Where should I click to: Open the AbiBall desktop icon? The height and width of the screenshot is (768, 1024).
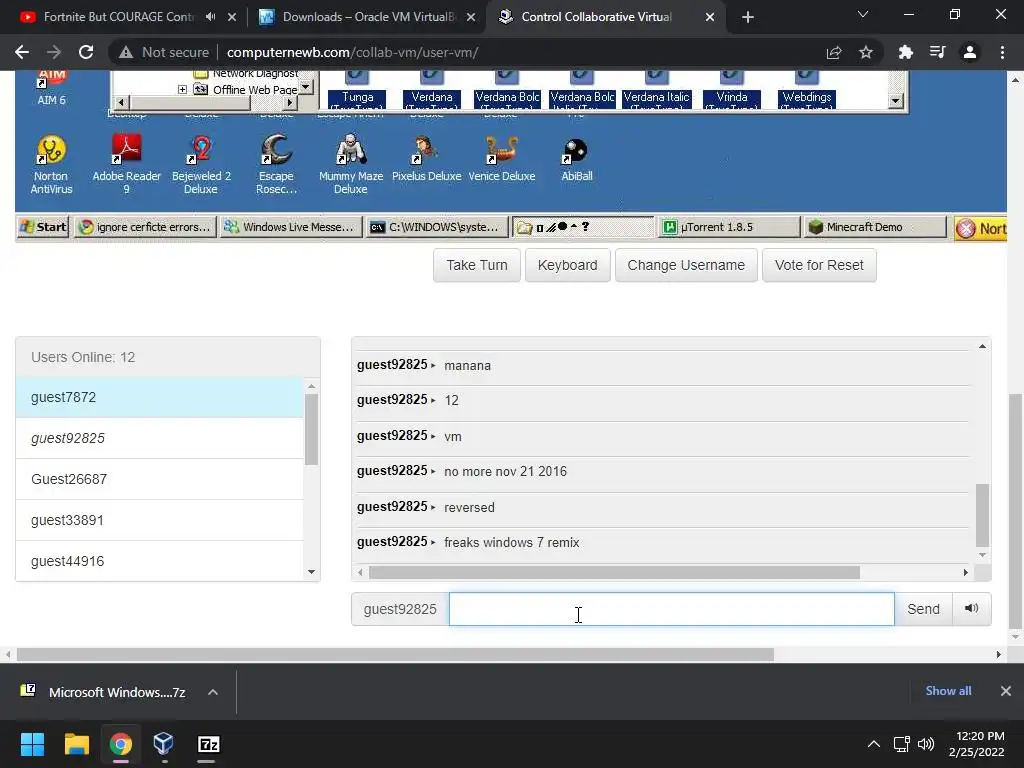coord(577,158)
